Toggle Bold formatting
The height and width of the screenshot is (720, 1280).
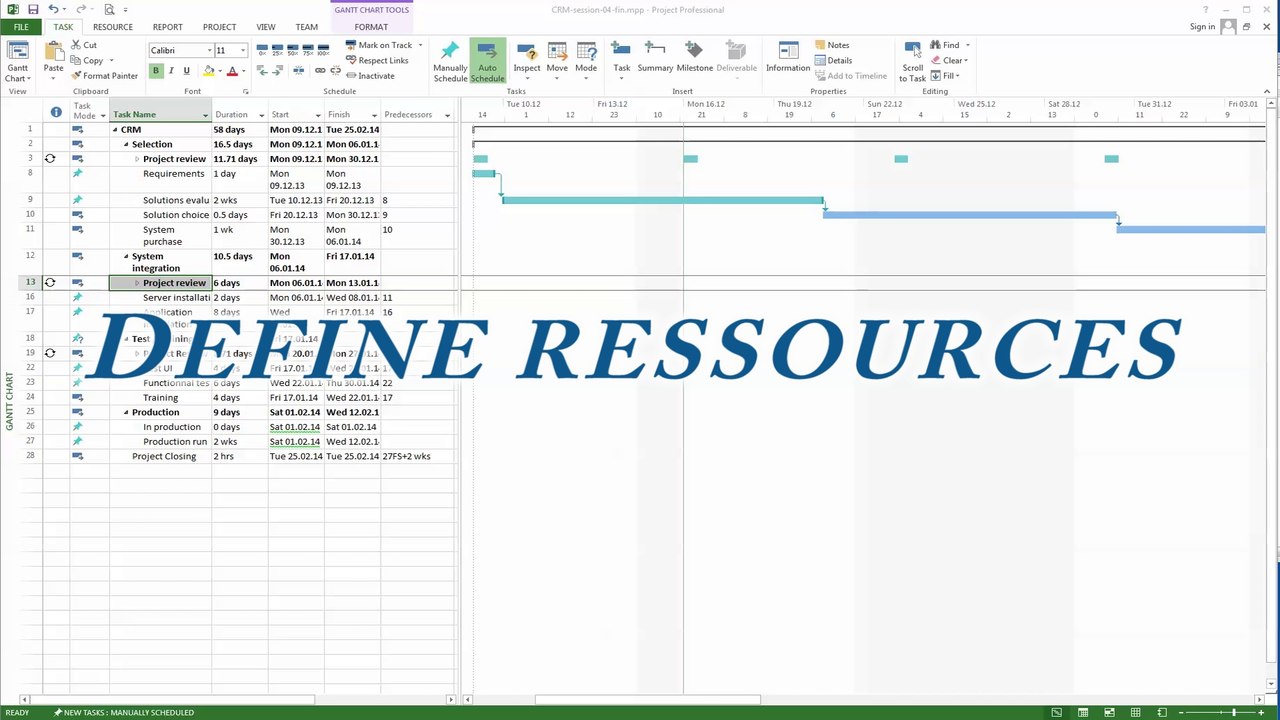[x=156, y=71]
